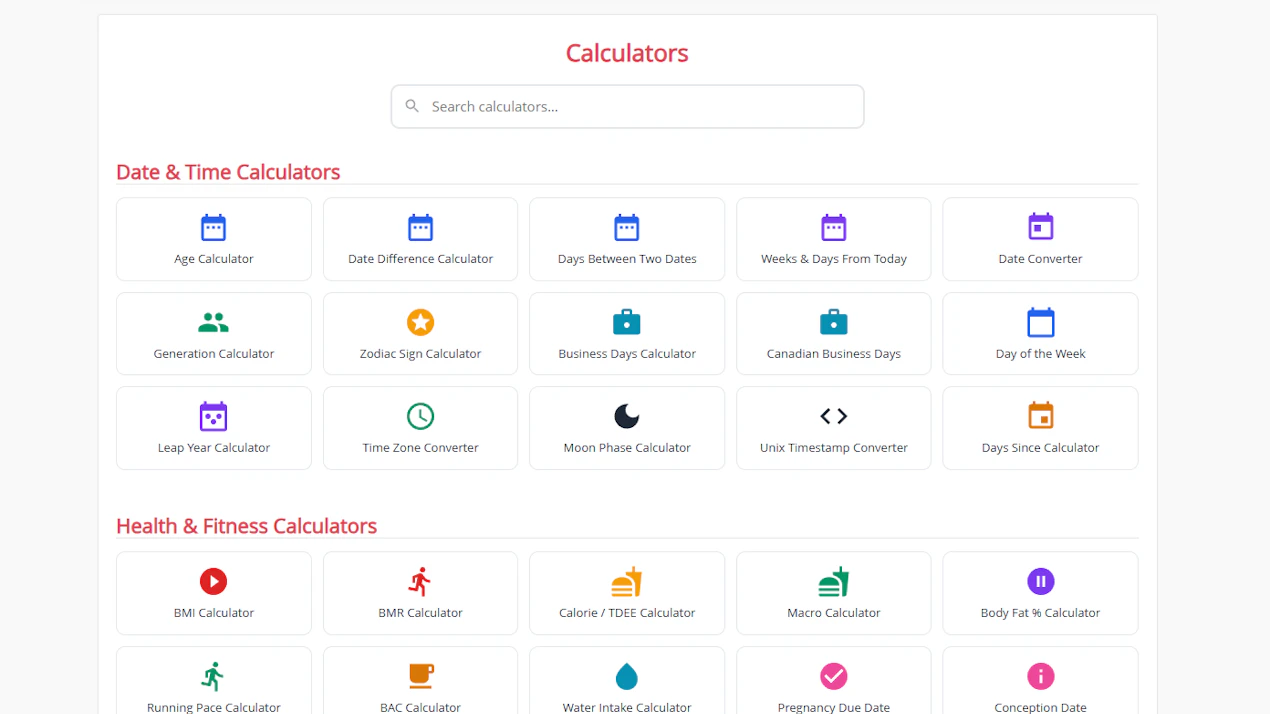Click the Days Between Two Dates icon
The image size is (1270, 714).
(627, 227)
